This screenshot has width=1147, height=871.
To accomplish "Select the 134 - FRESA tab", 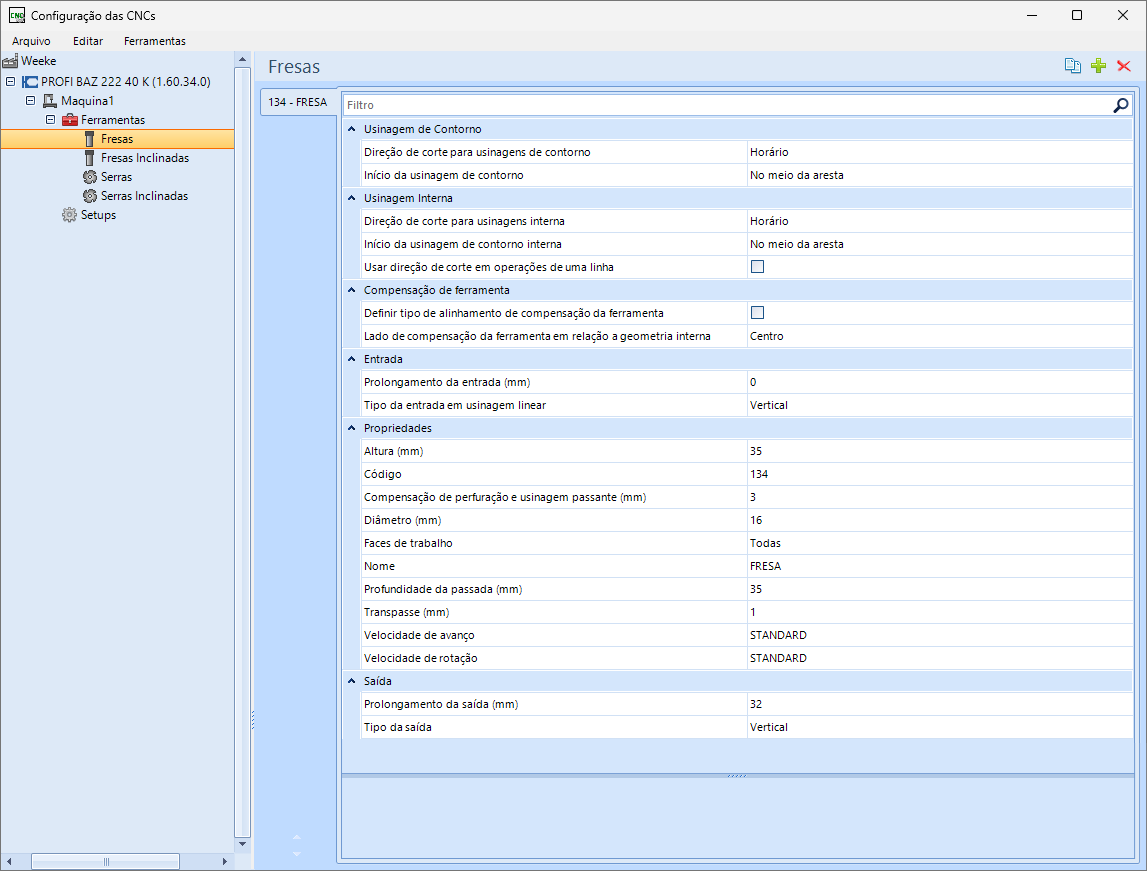I will coord(298,102).
